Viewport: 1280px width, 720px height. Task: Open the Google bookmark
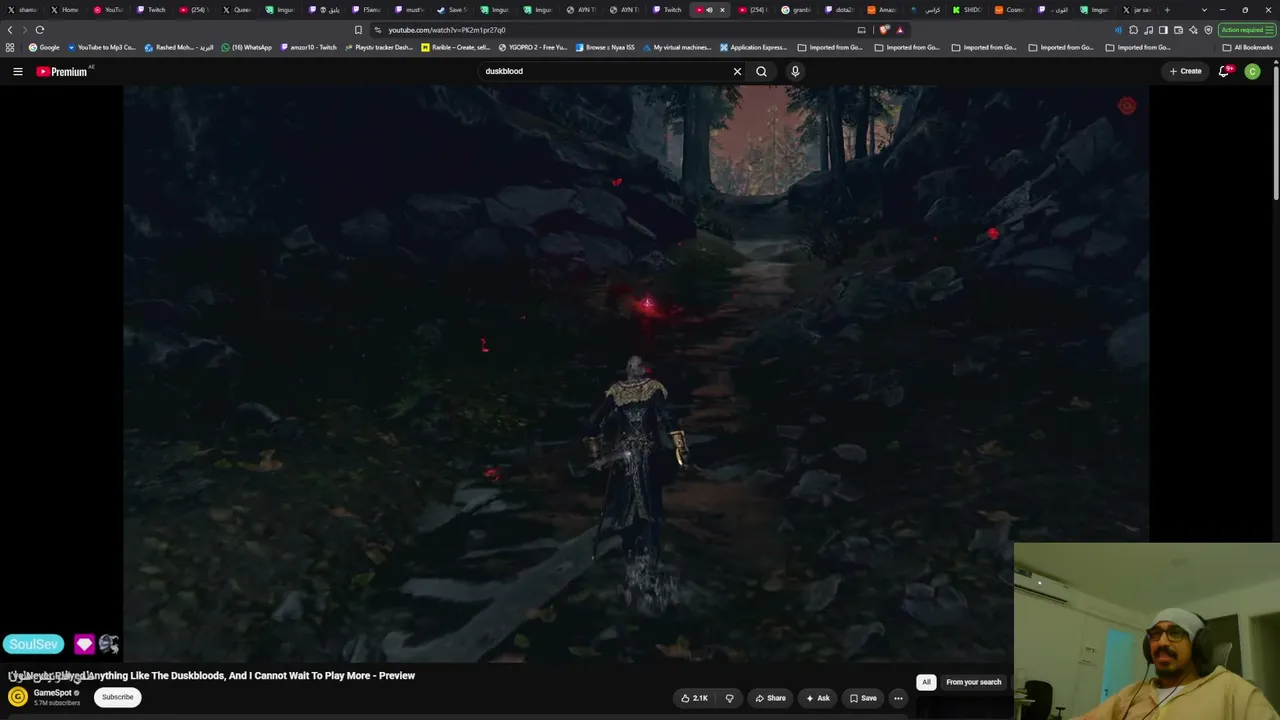pyautogui.click(x=44, y=47)
